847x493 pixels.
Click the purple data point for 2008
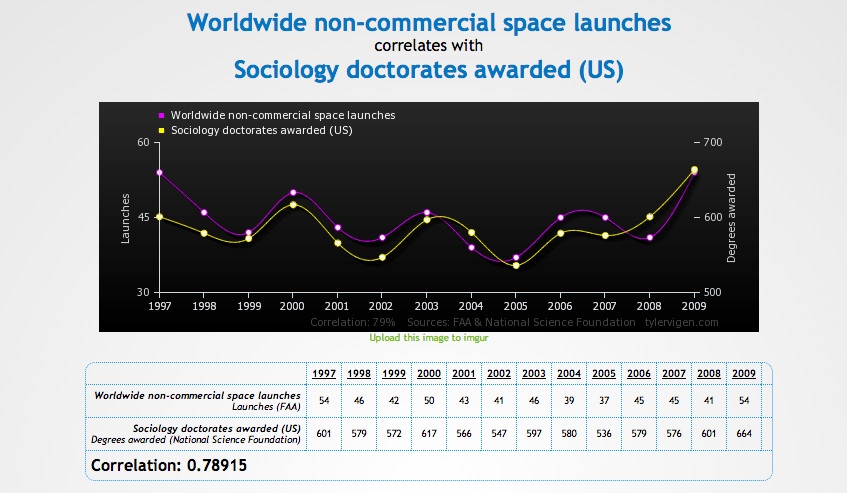click(650, 238)
